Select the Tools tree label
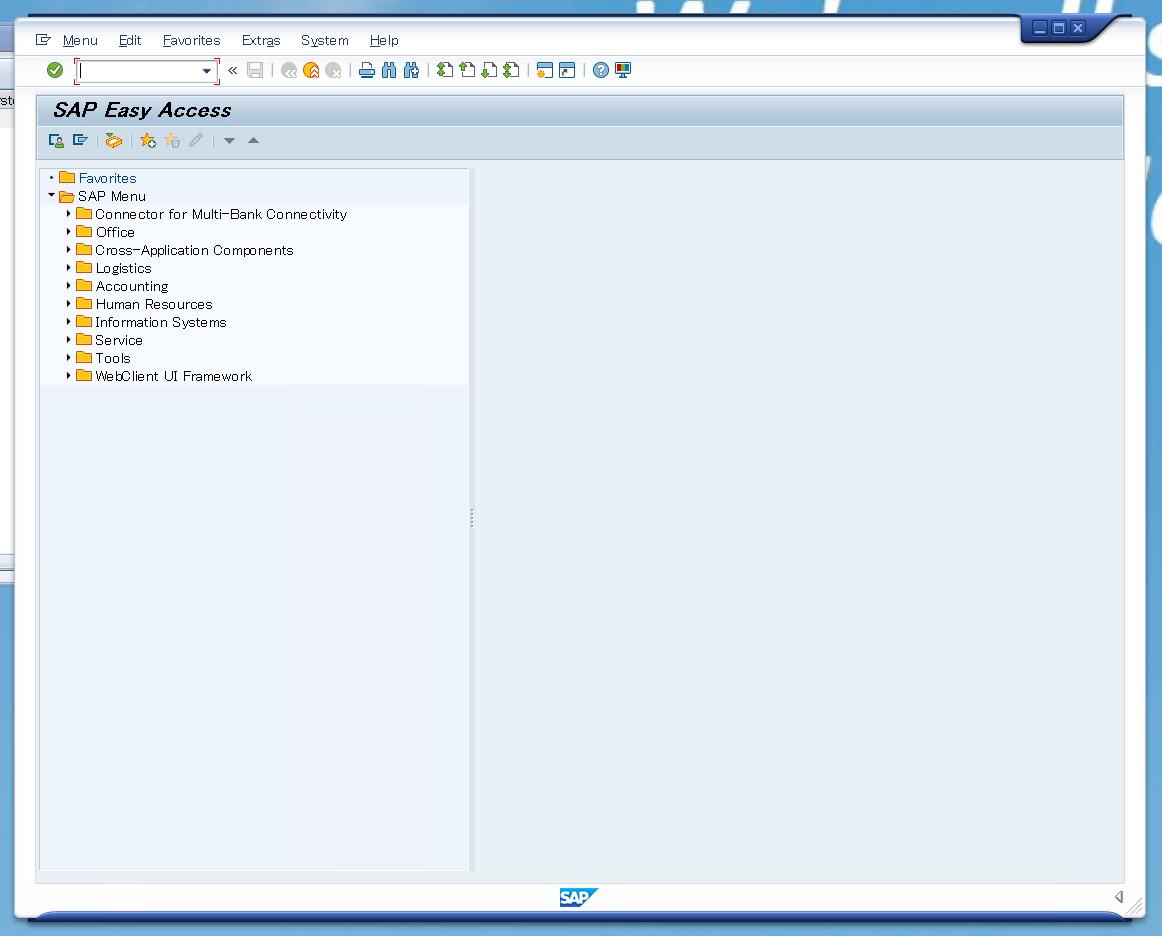 tap(113, 358)
